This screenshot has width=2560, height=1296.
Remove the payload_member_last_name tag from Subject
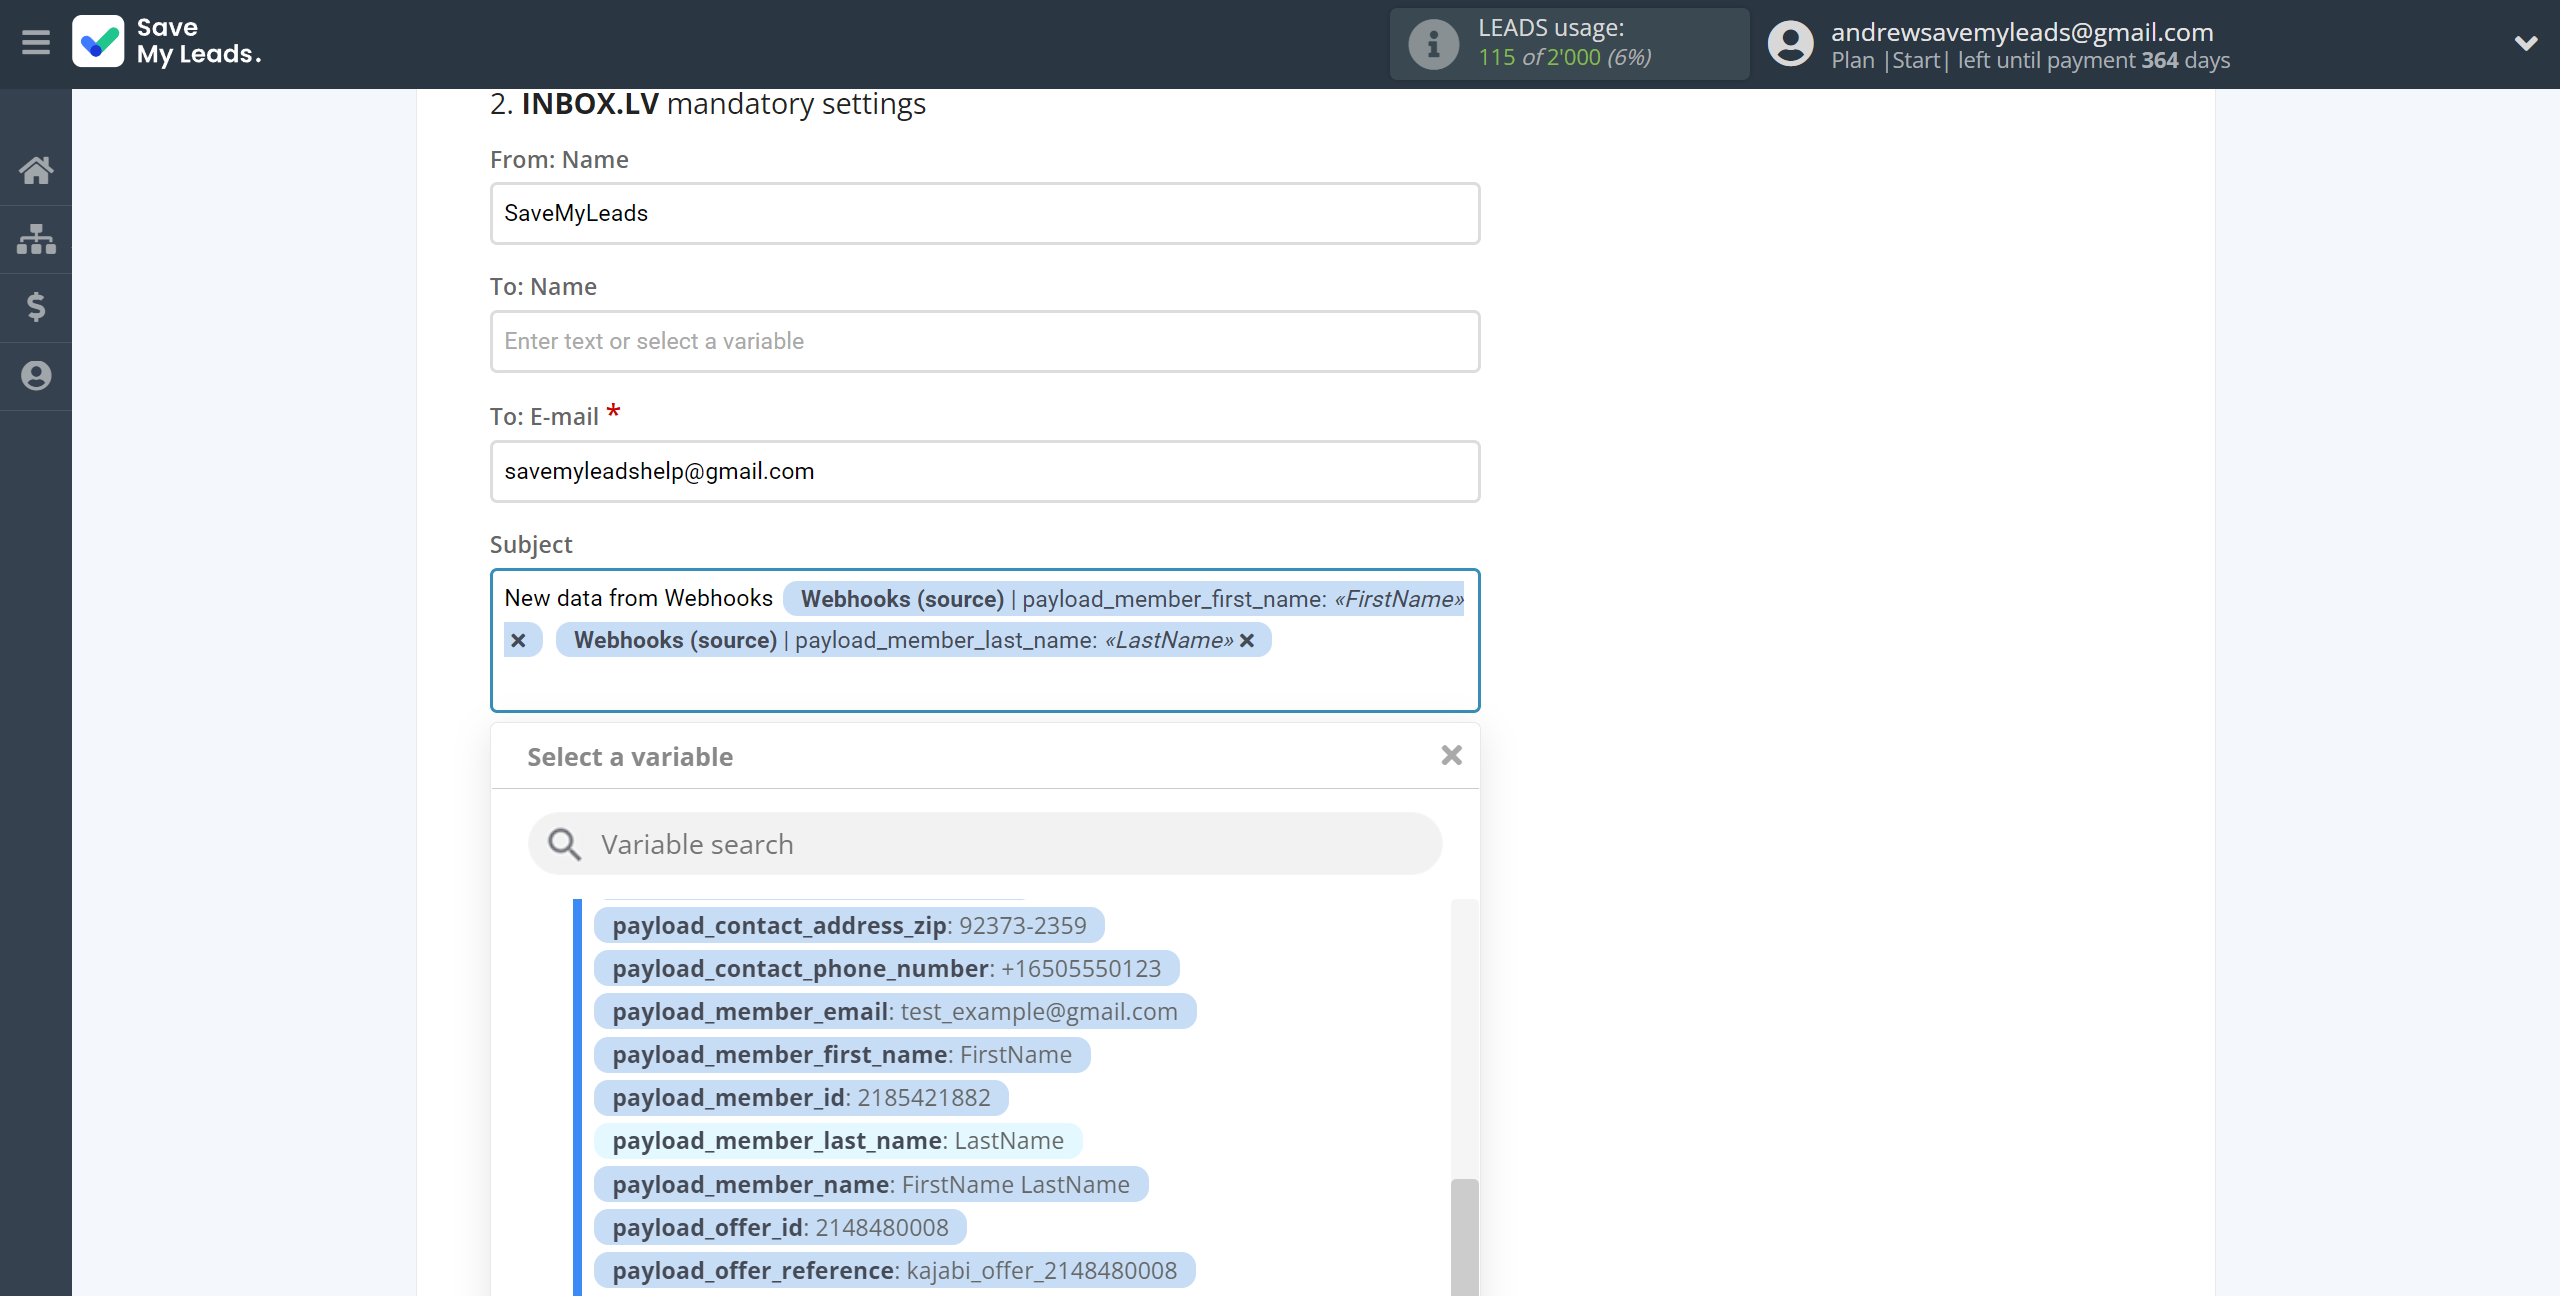coord(1247,640)
